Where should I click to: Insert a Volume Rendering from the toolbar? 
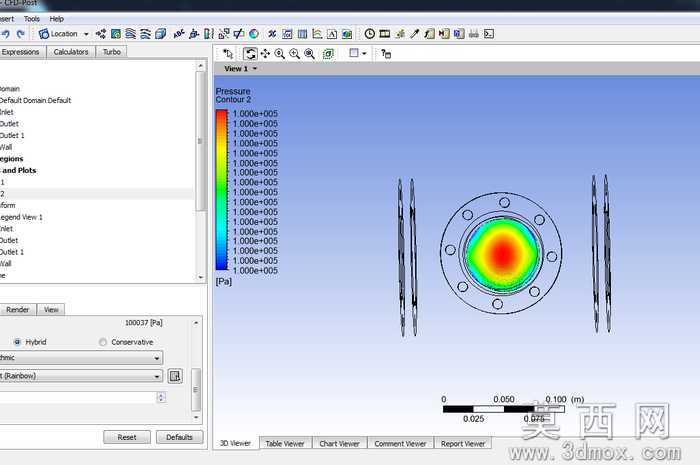pos(160,34)
